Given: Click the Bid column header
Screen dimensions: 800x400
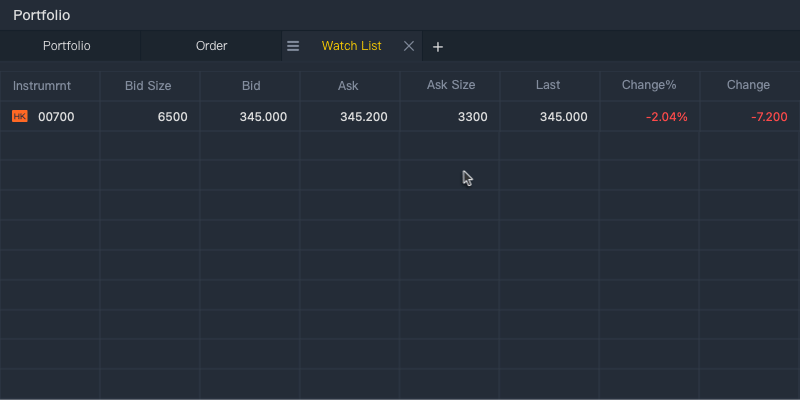Looking at the screenshot, I should (x=251, y=86).
